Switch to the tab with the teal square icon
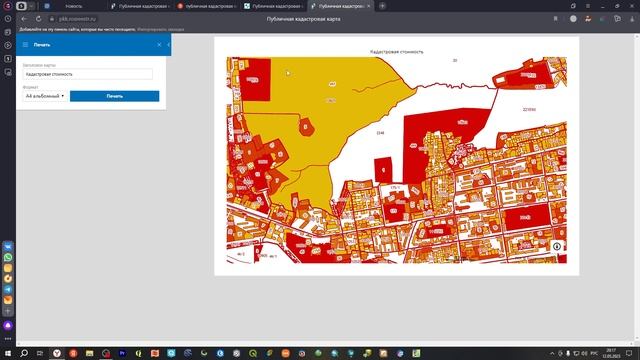Image resolution: width=640 pixels, height=360 pixels. coord(273,6)
